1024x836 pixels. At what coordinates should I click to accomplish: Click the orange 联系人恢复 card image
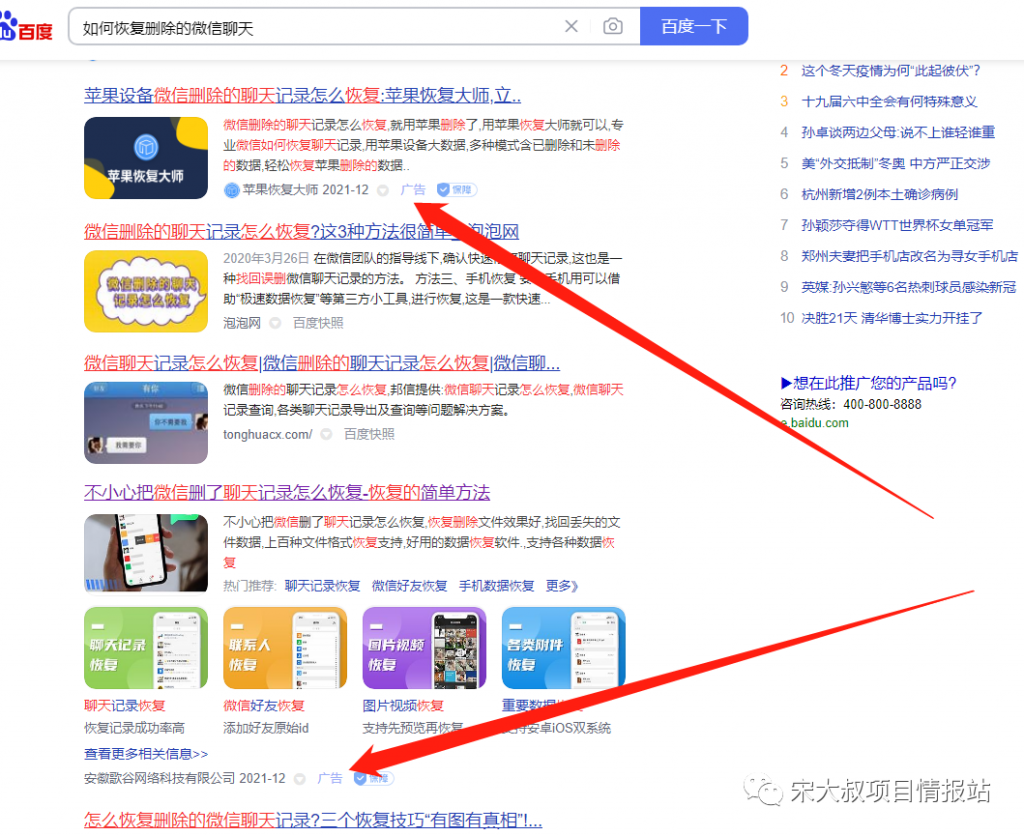click(285, 648)
